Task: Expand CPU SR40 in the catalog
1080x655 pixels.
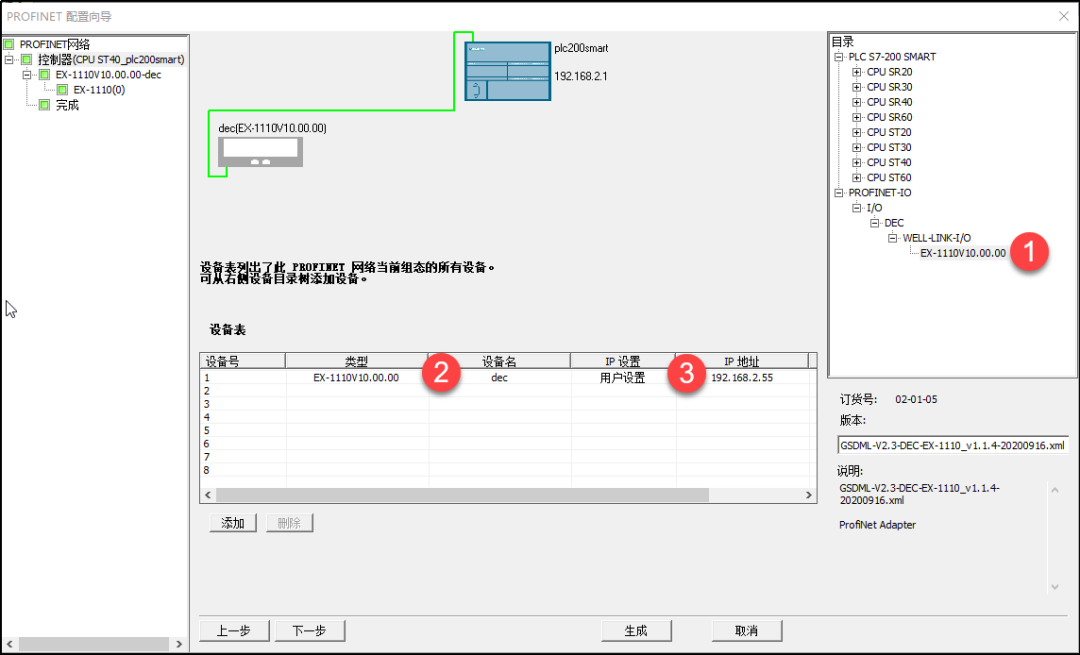Action: pos(856,102)
